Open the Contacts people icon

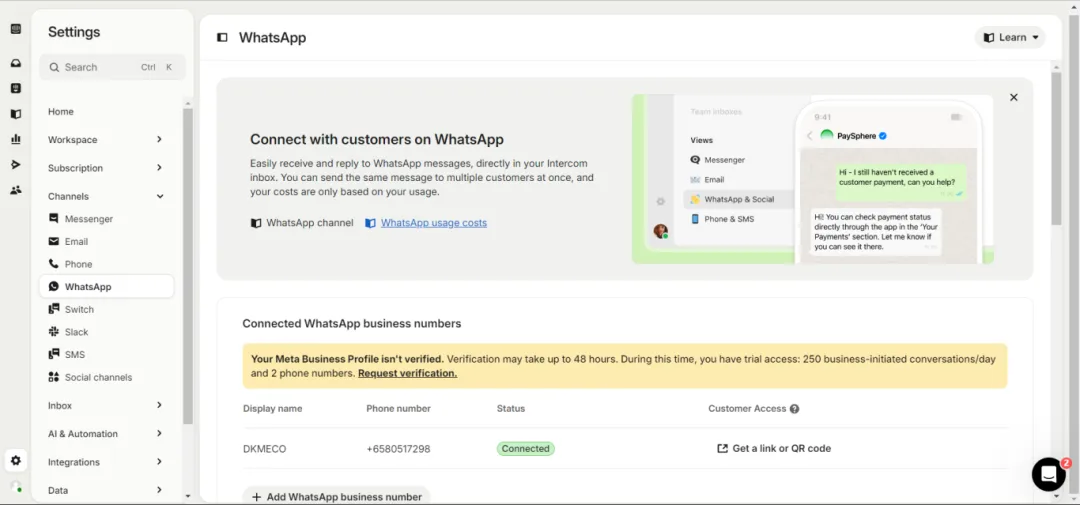(16, 190)
